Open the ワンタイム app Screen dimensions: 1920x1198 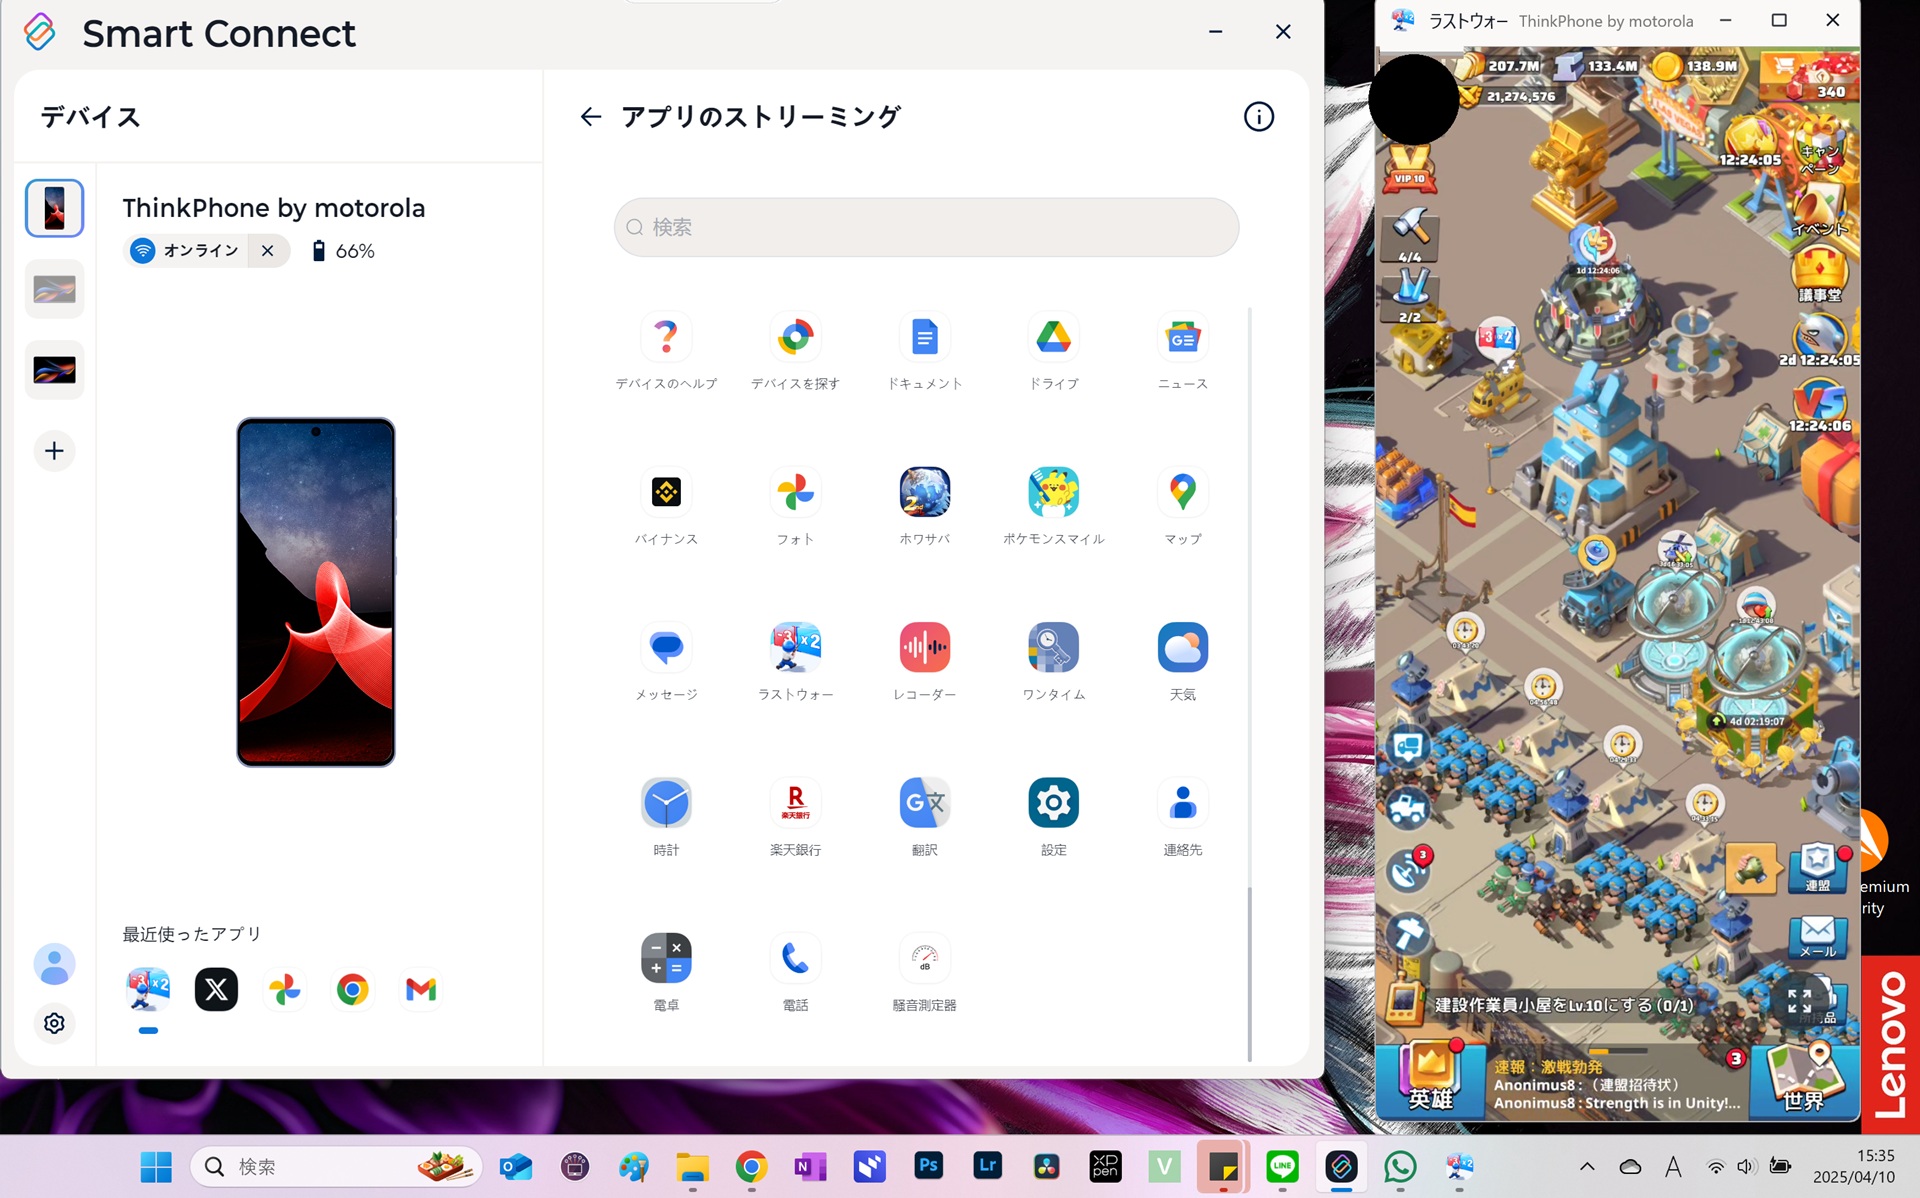1053,647
